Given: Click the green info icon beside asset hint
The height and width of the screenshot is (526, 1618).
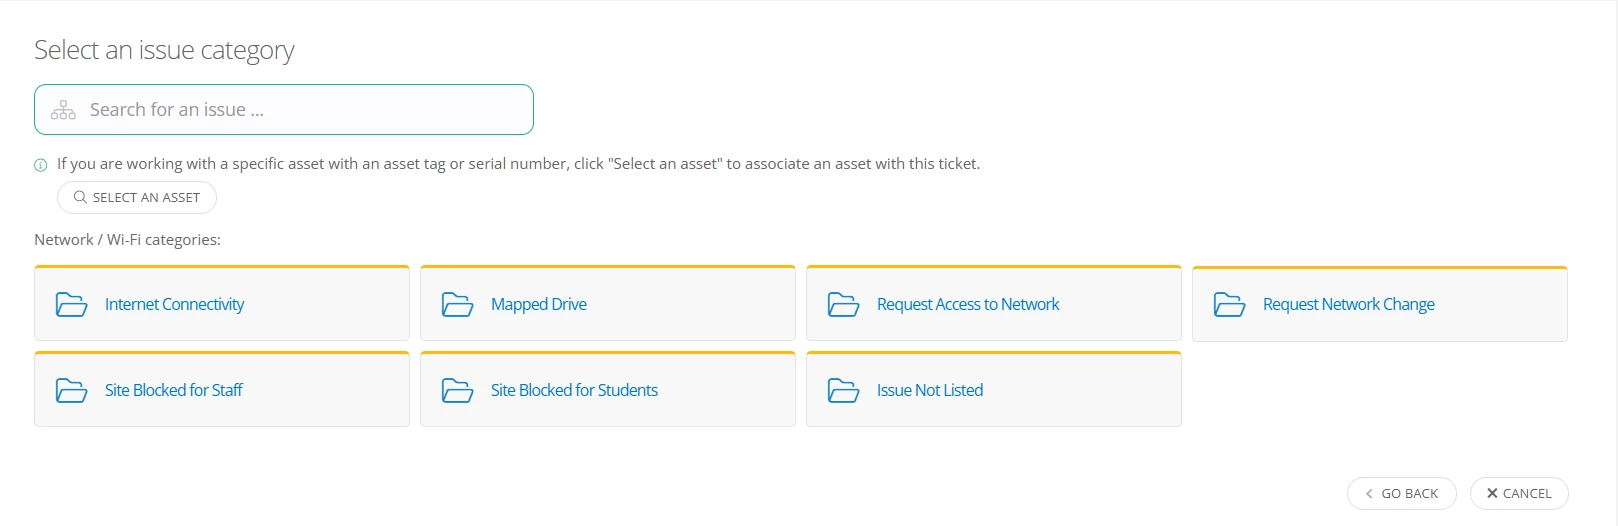Looking at the screenshot, I should [x=41, y=165].
